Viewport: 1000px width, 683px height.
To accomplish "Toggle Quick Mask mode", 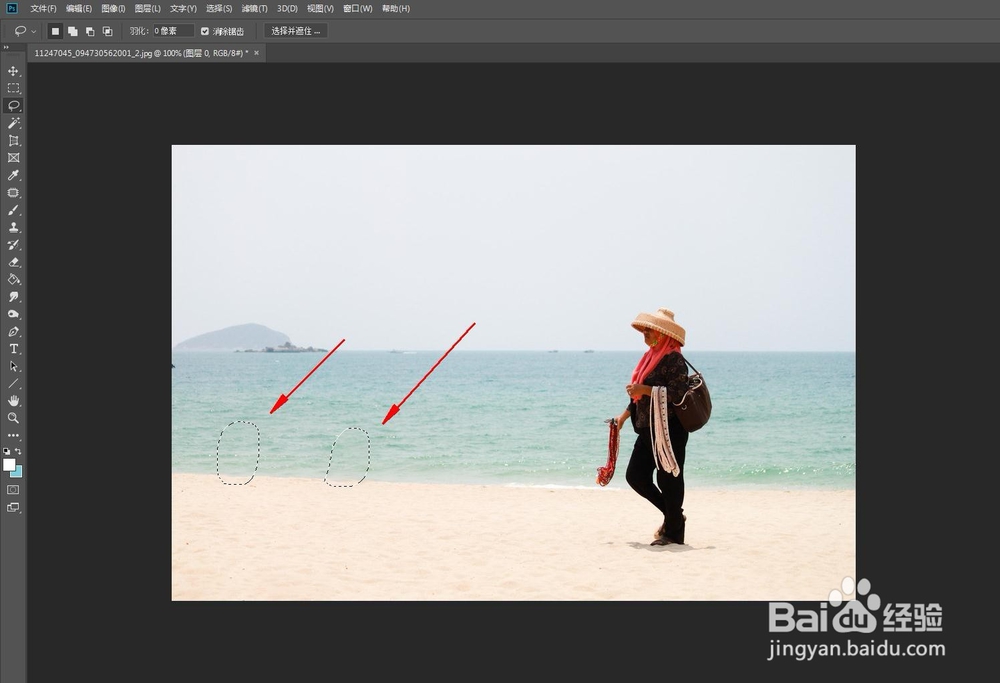I will 13,490.
